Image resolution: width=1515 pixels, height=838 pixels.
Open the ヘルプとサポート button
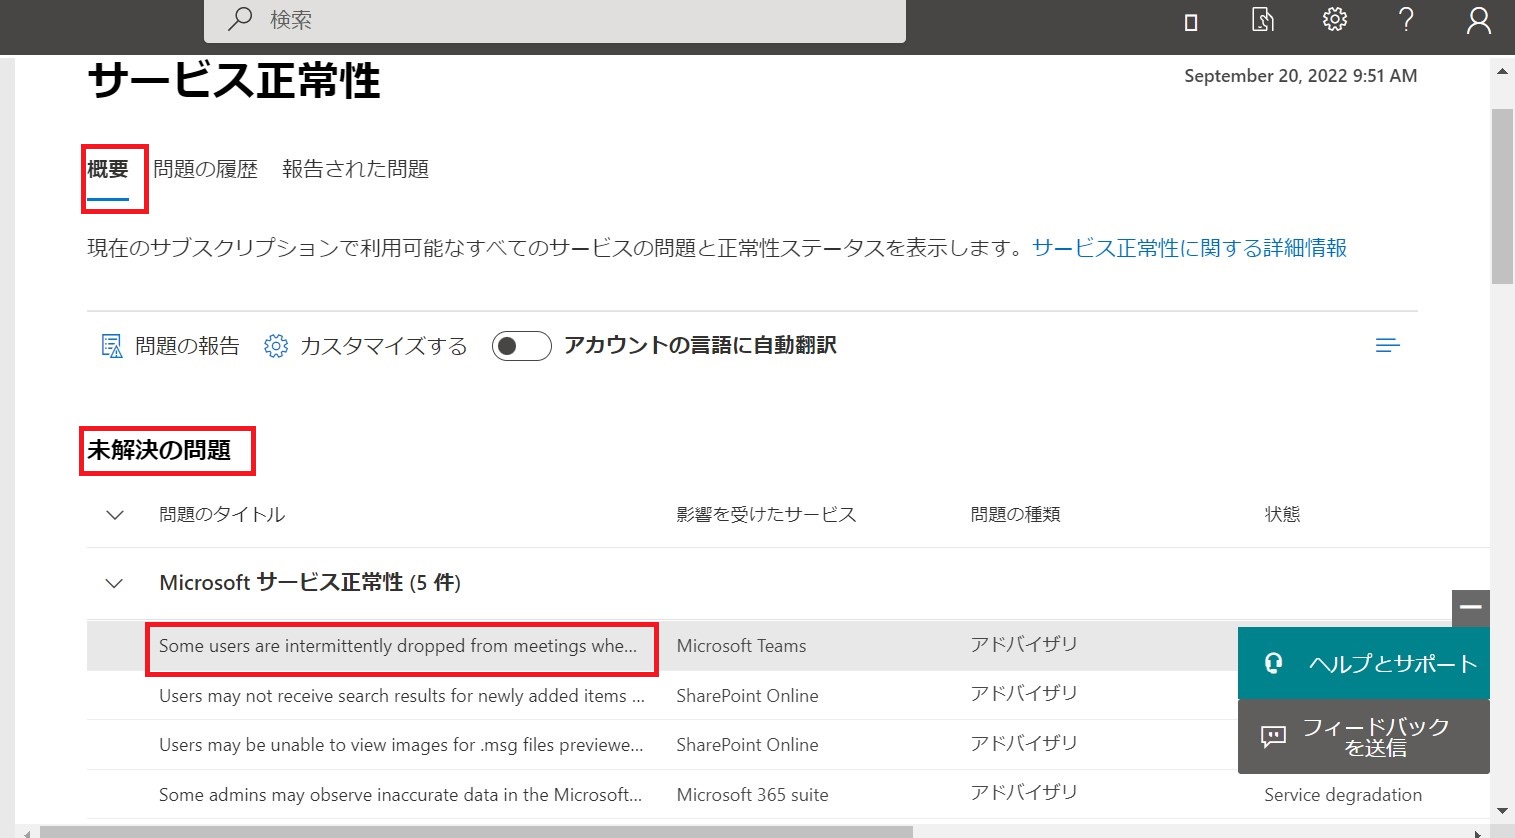pos(1363,664)
